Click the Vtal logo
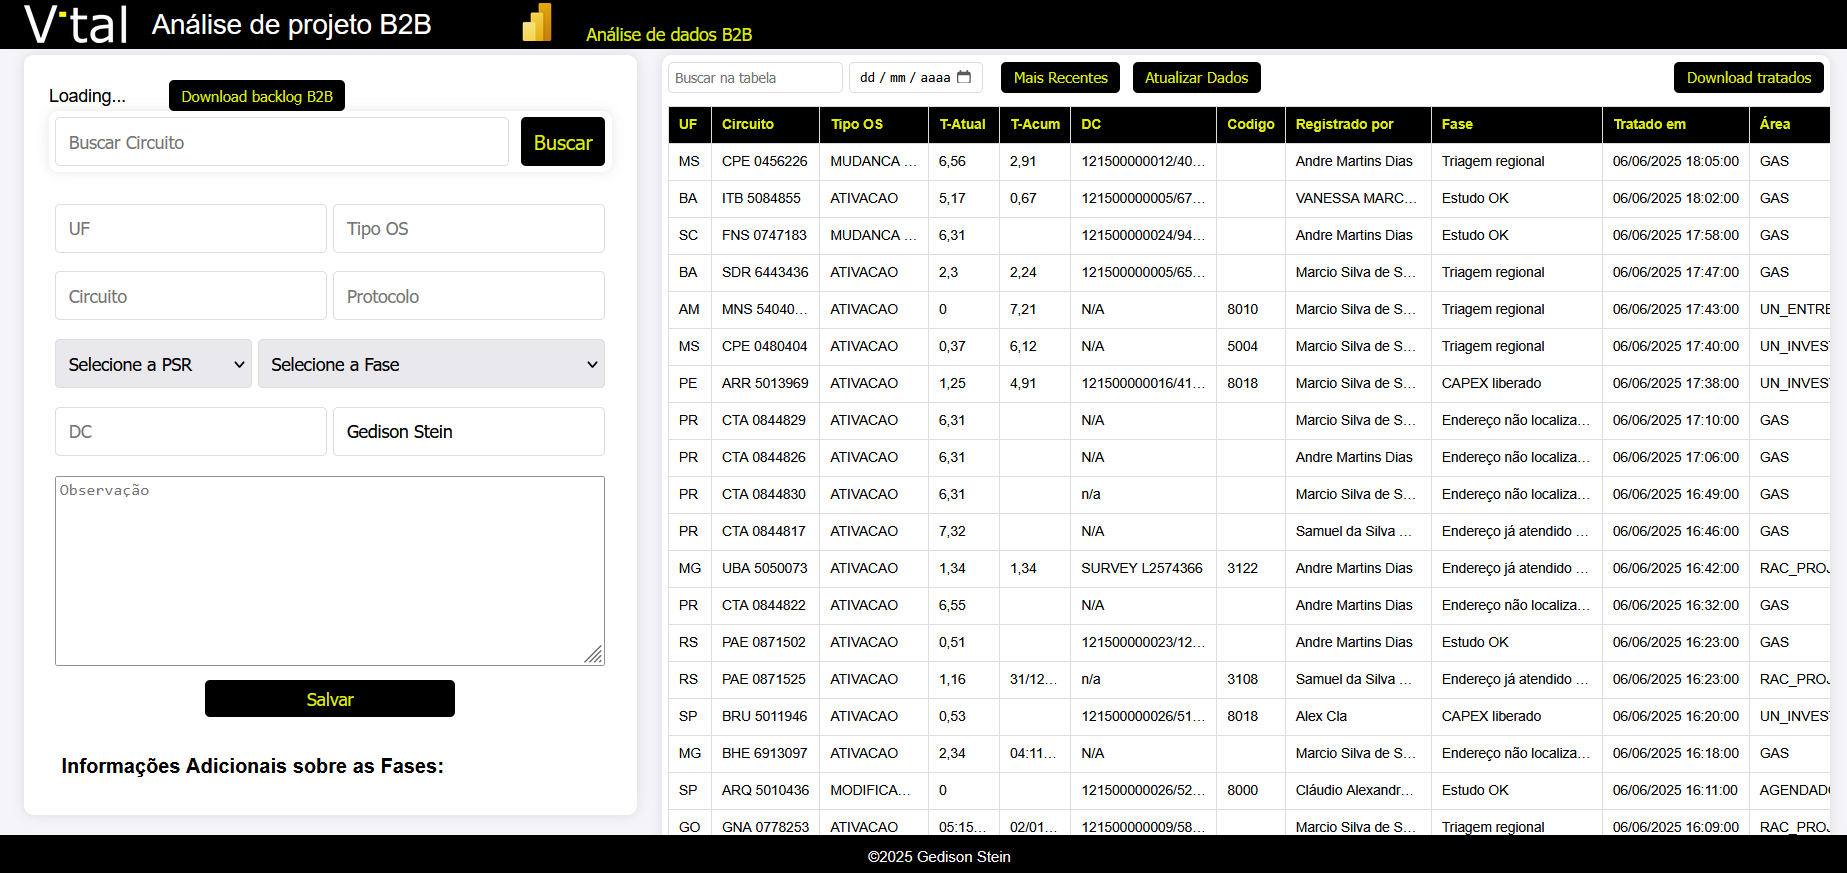 (76, 24)
